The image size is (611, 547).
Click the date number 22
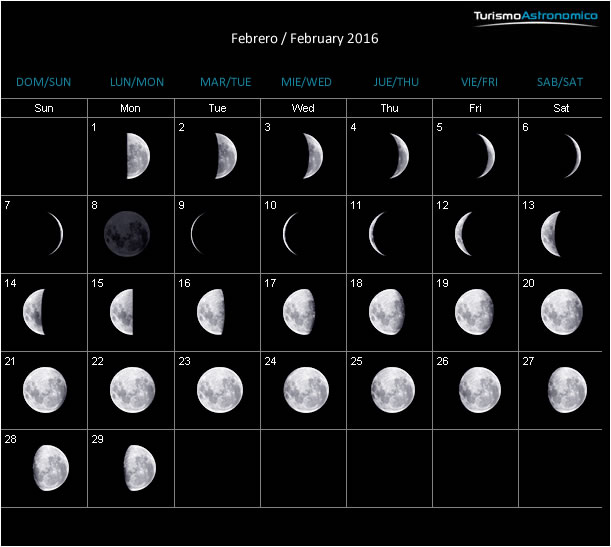[x=97, y=361]
